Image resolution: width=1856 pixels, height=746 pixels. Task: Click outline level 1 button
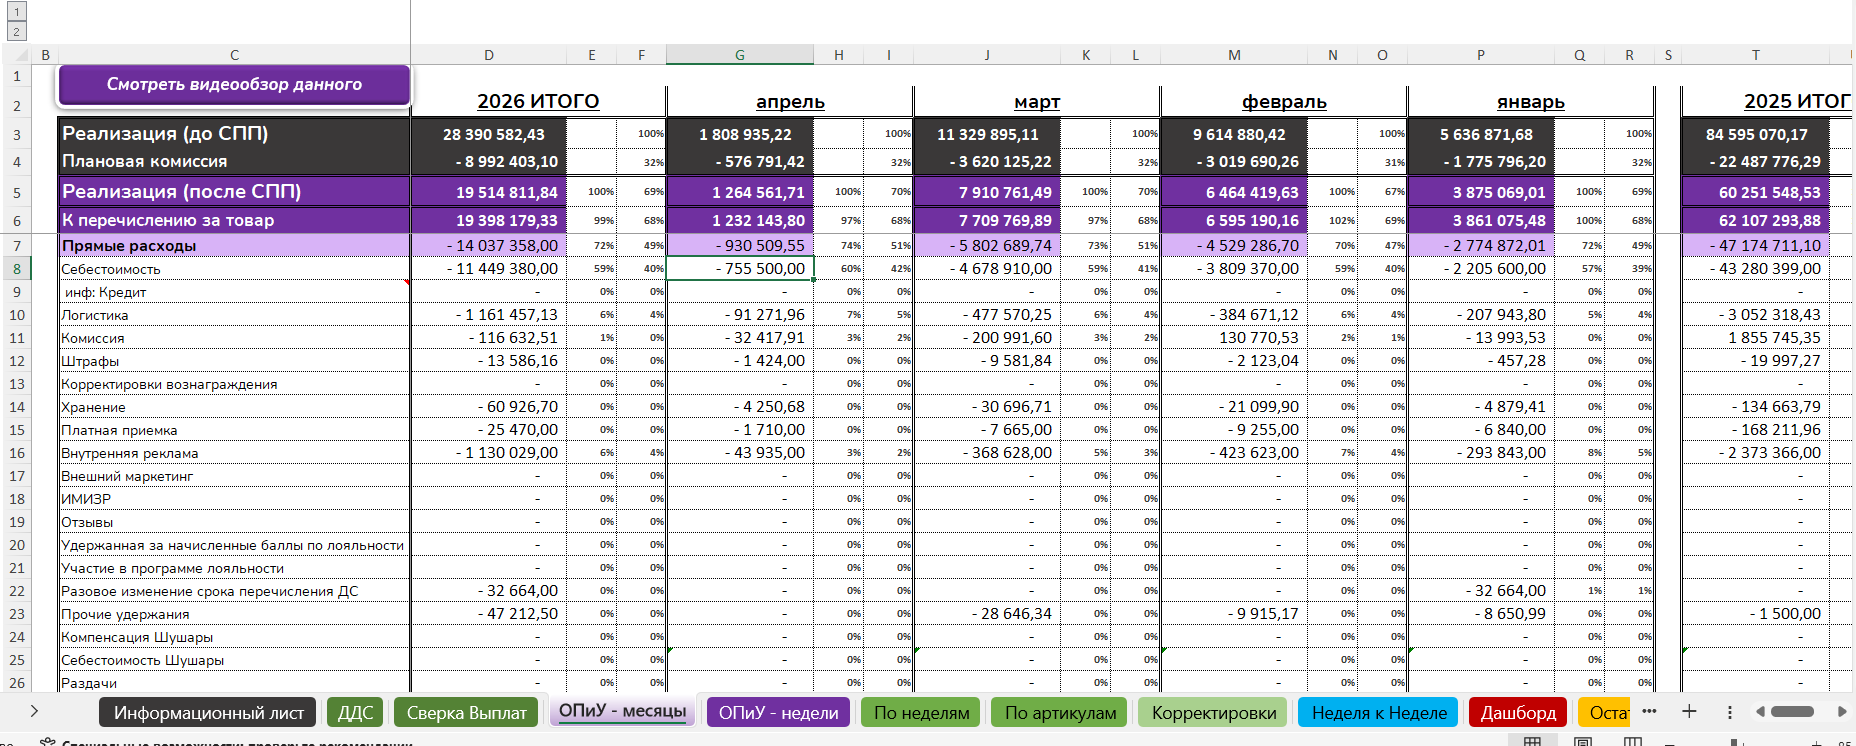tap(16, 11)
